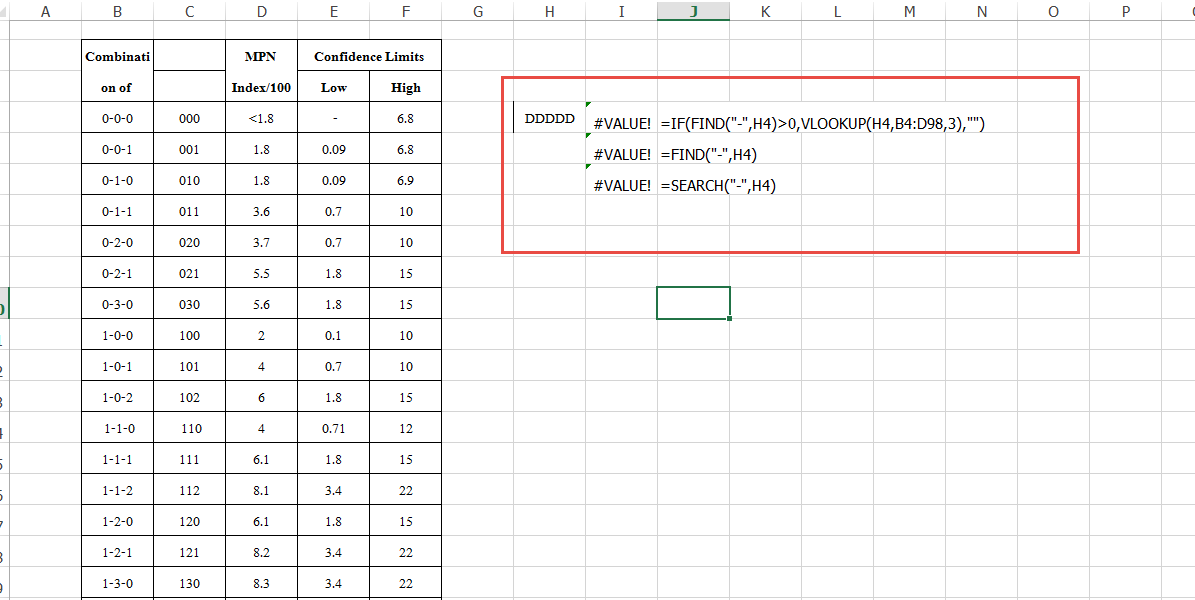Select the 0.1 cell
Screen dimensions: 1195x600
tap(334, 335)
